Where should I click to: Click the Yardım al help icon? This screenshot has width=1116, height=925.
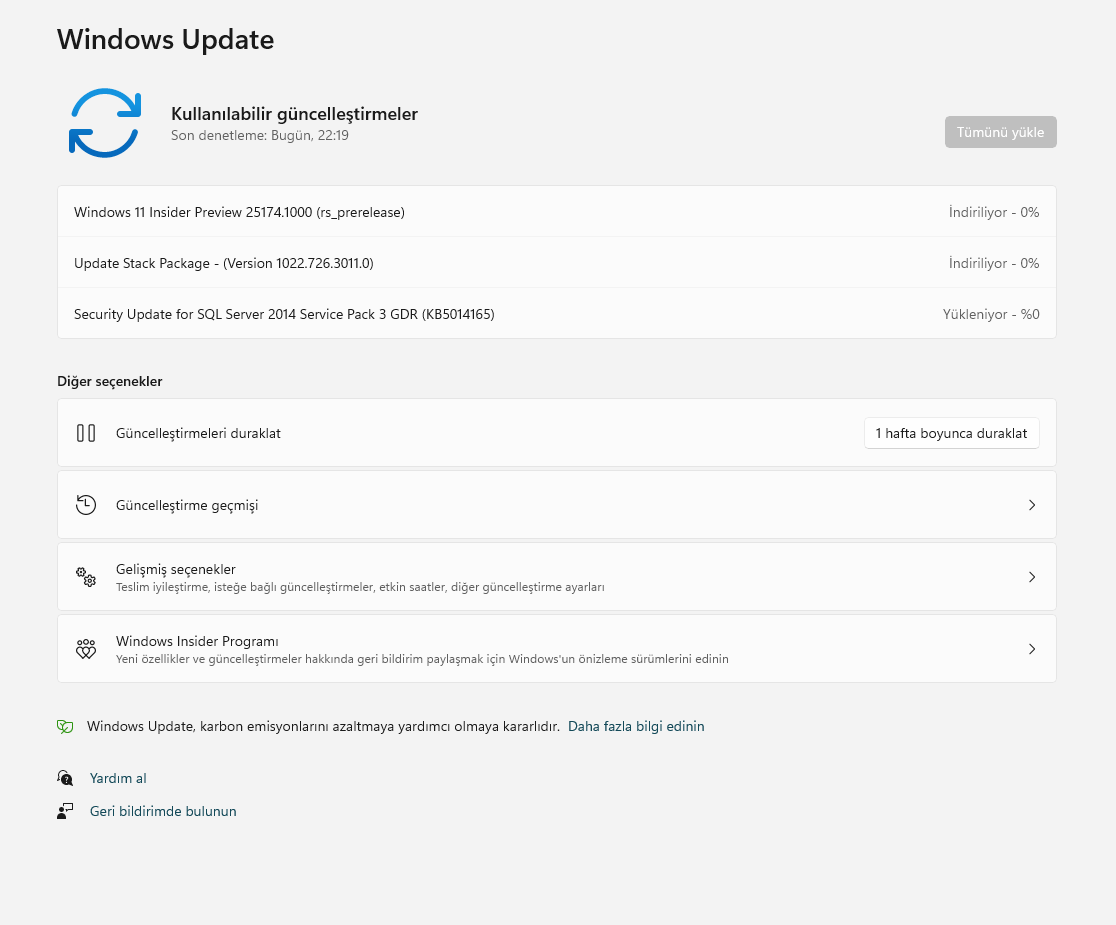click(65, 778)
